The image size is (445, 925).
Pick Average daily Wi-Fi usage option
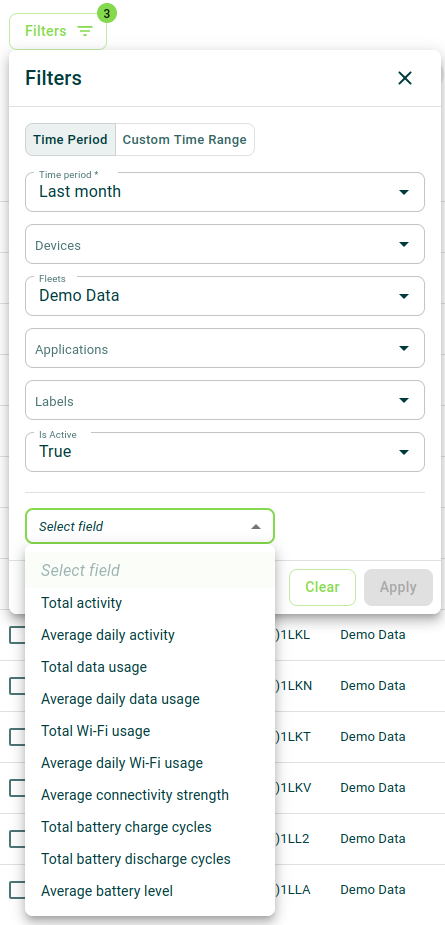tap(150, 763)
